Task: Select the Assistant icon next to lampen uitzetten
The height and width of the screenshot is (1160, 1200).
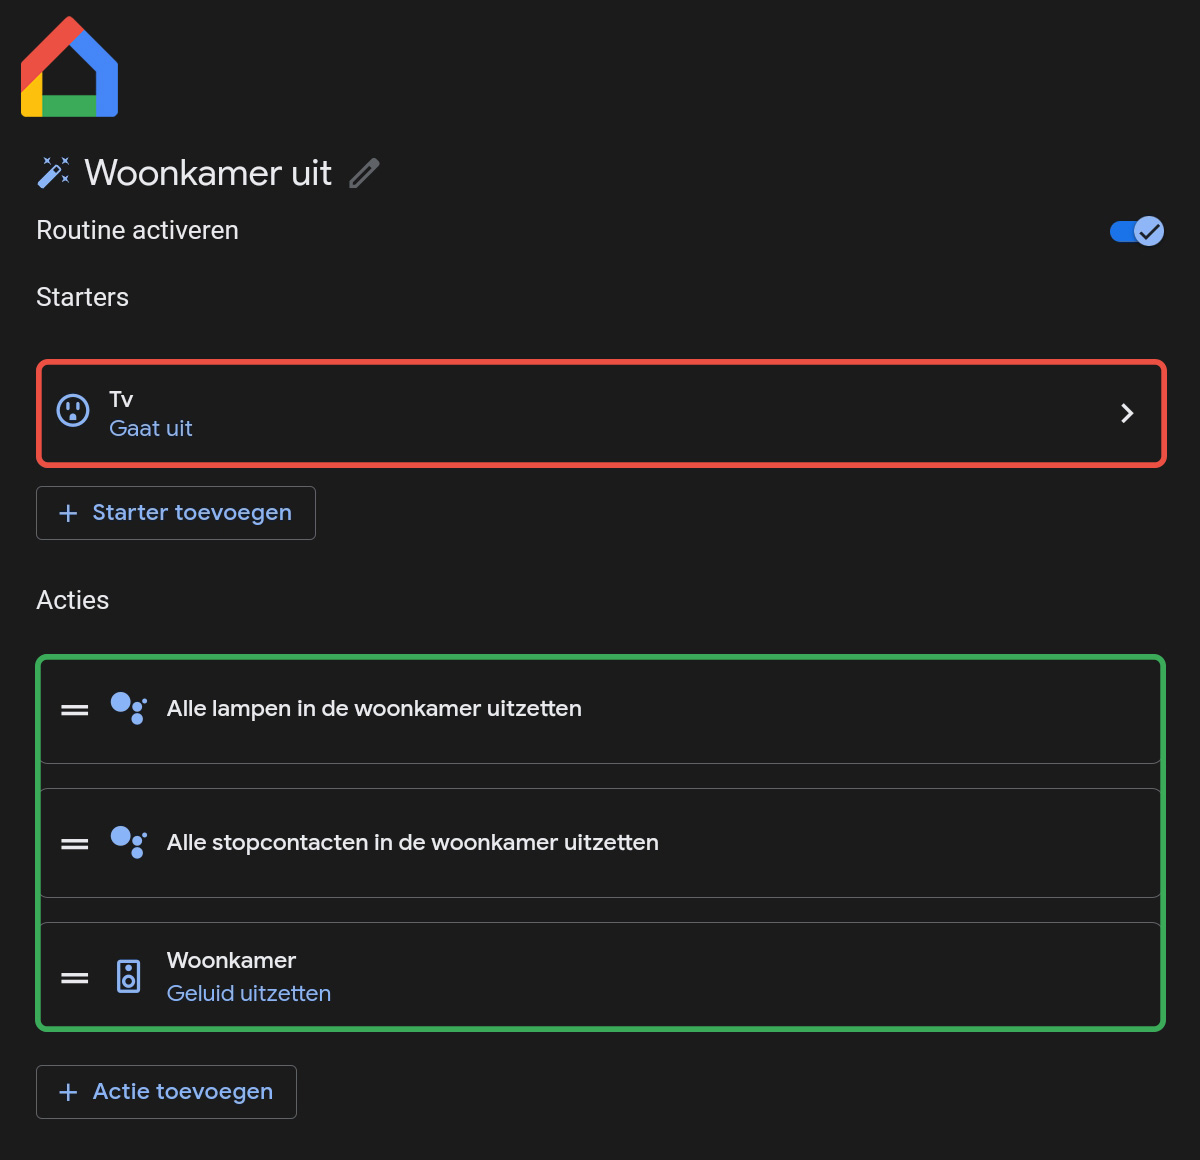Action: (130, 708)
